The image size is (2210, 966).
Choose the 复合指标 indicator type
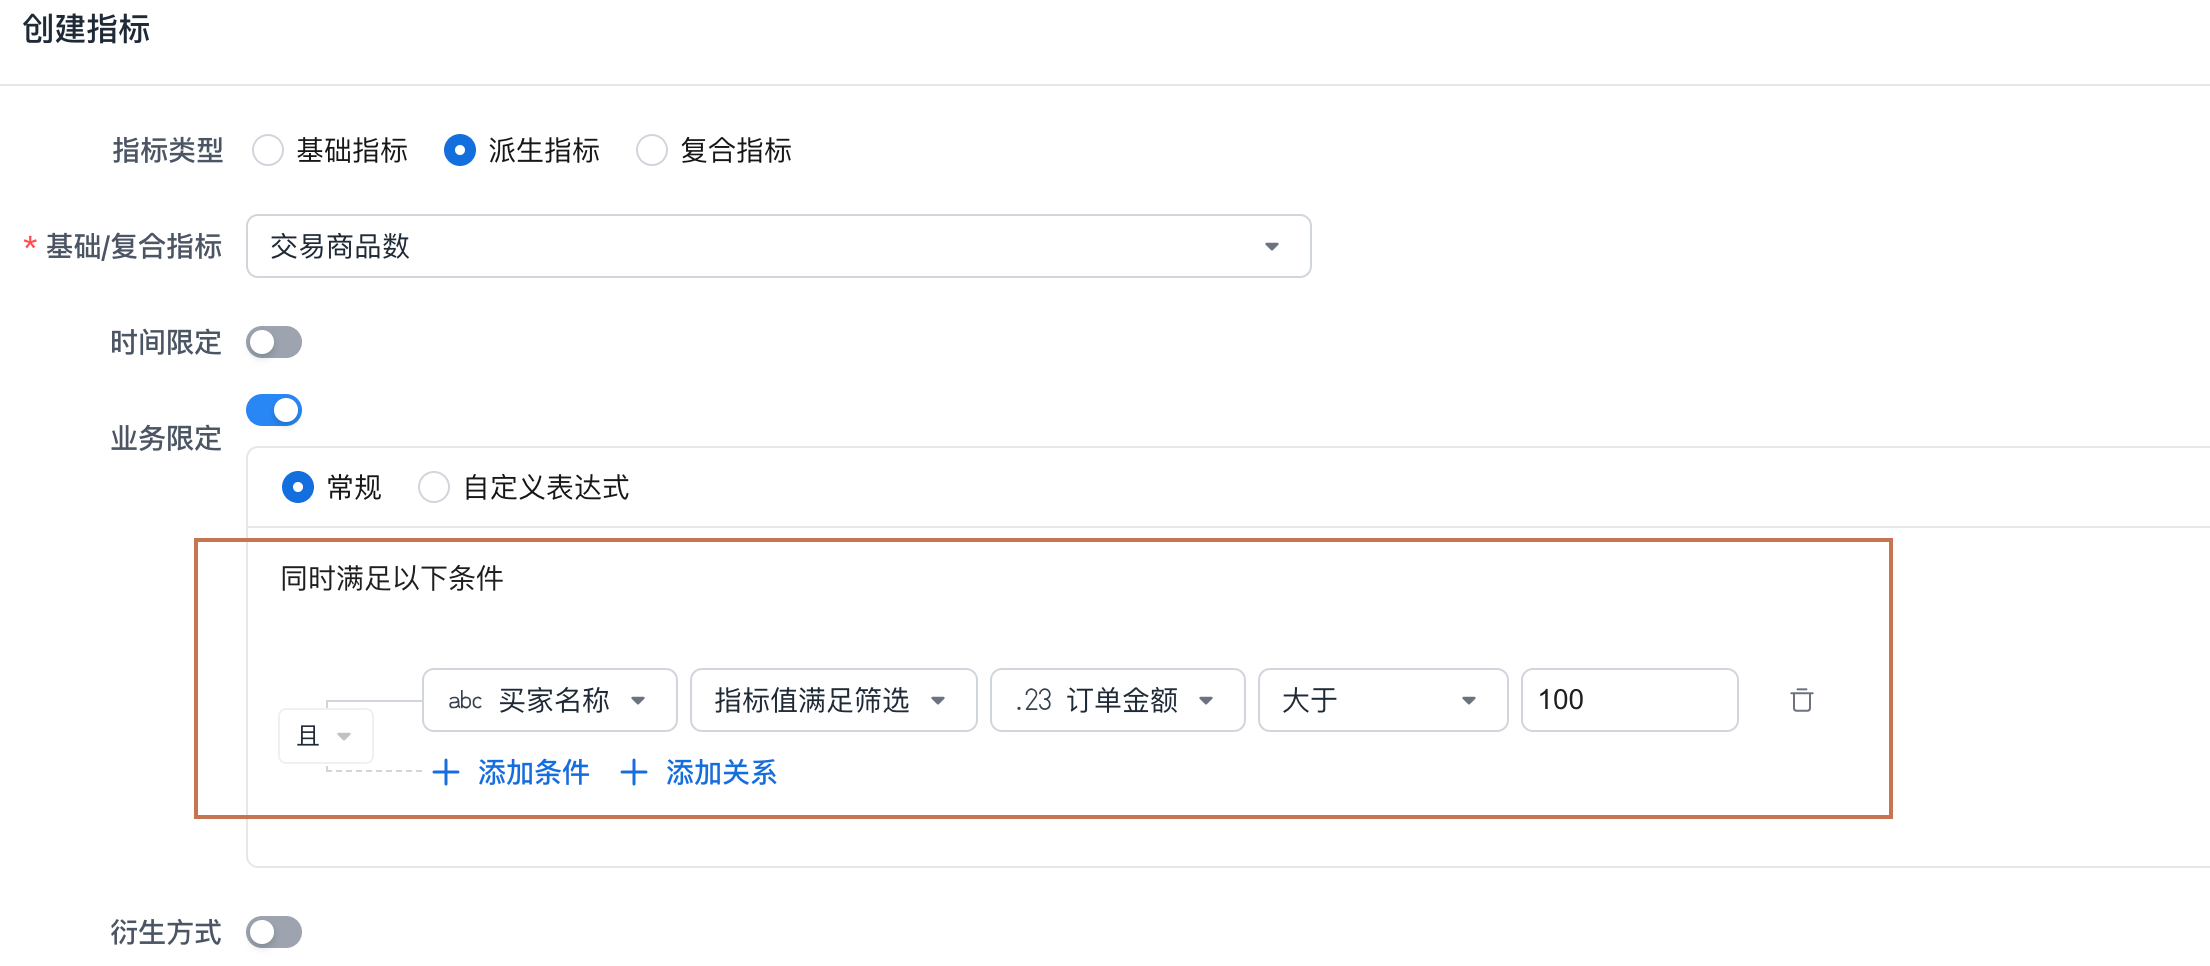[652, 150]
